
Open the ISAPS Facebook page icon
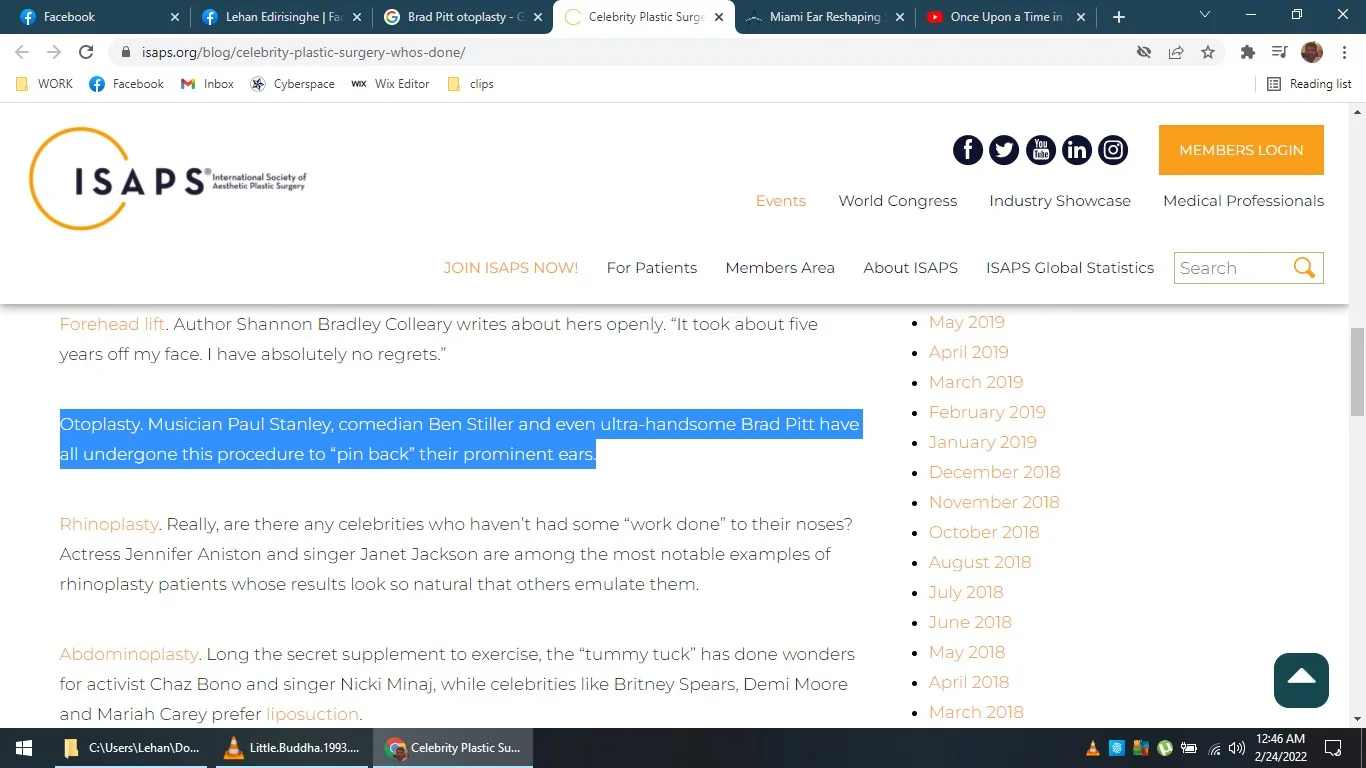point(968,150)
